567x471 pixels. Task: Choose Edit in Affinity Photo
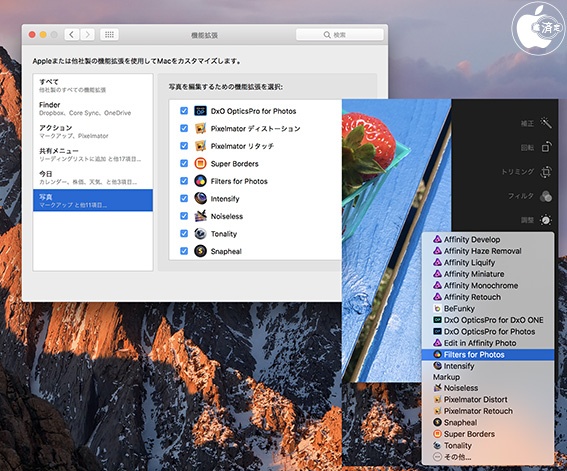point(488,343)
